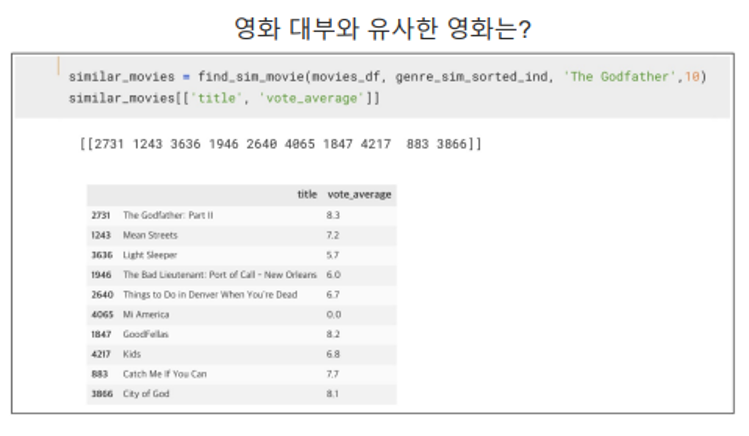Click the printed index array output line
Screen dimensions: 749x436
point(281,144)
